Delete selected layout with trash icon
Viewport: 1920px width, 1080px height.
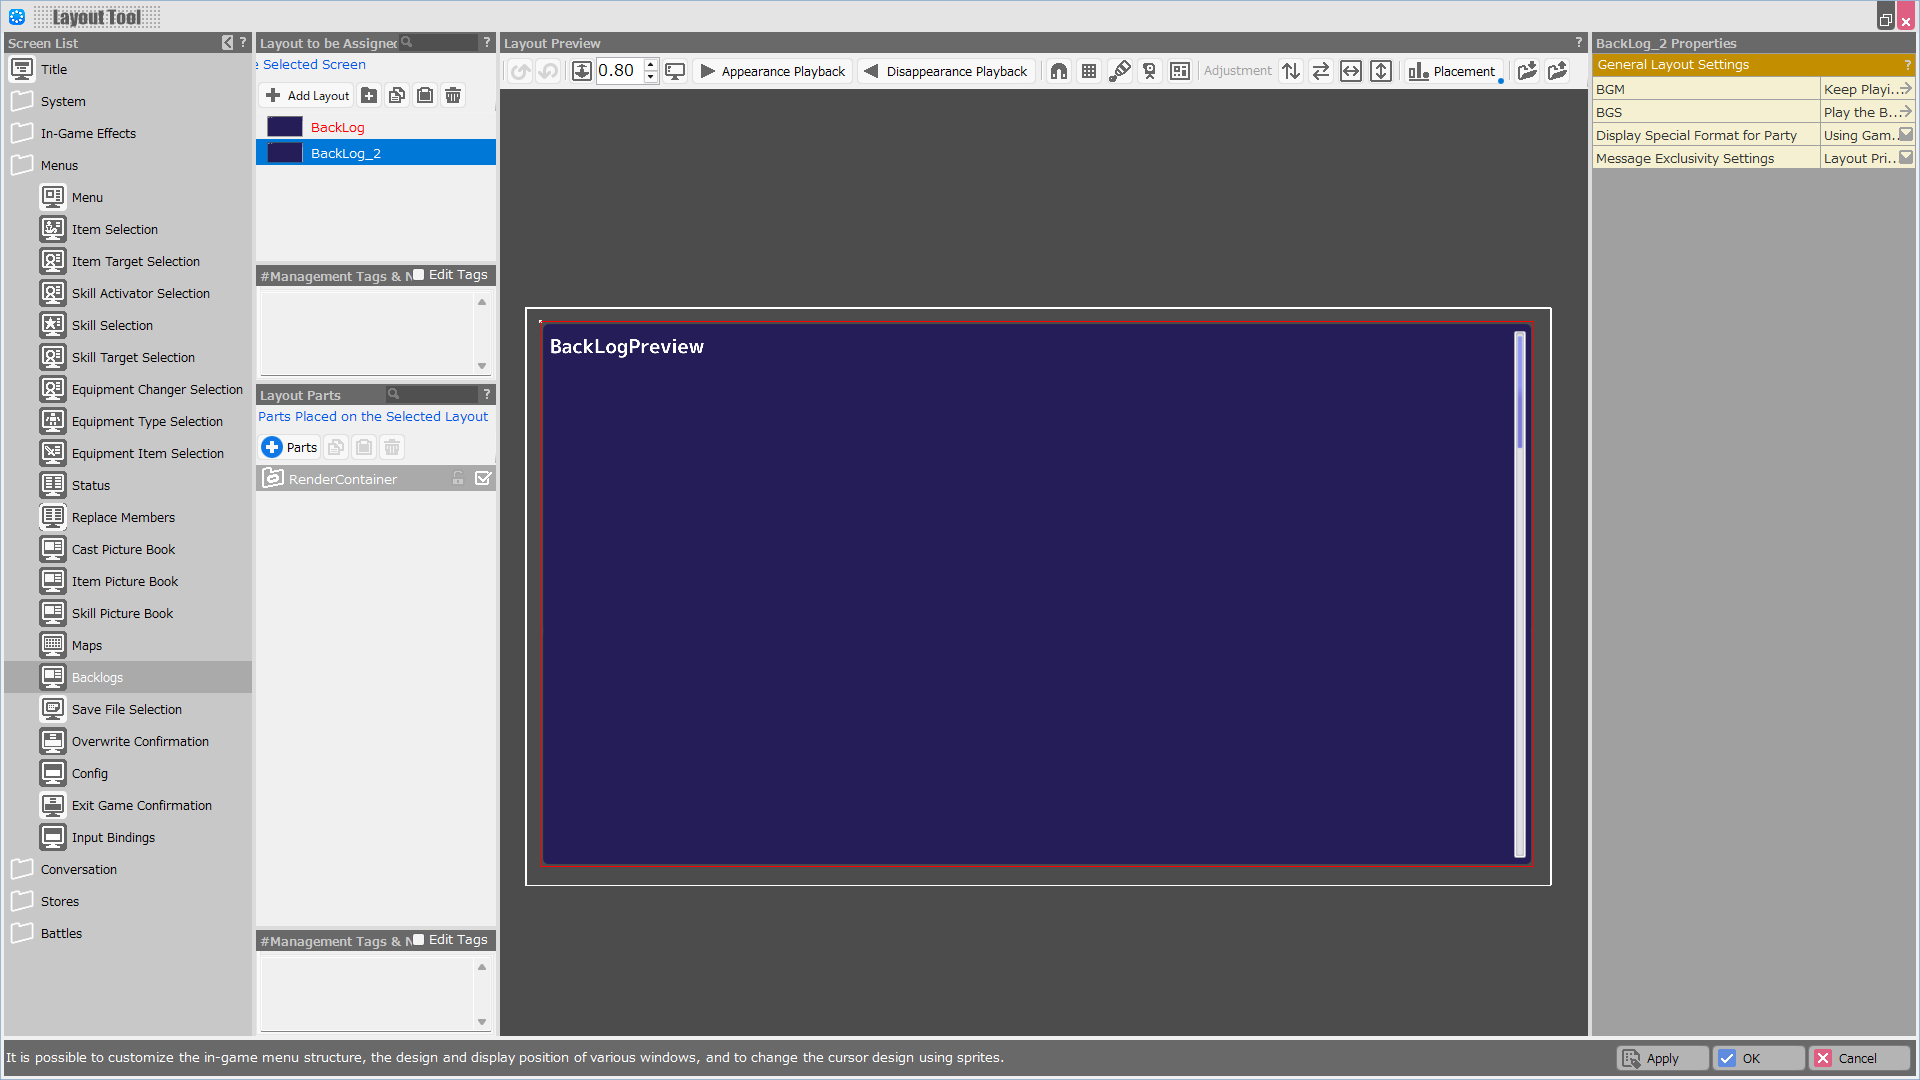point(453,95)
